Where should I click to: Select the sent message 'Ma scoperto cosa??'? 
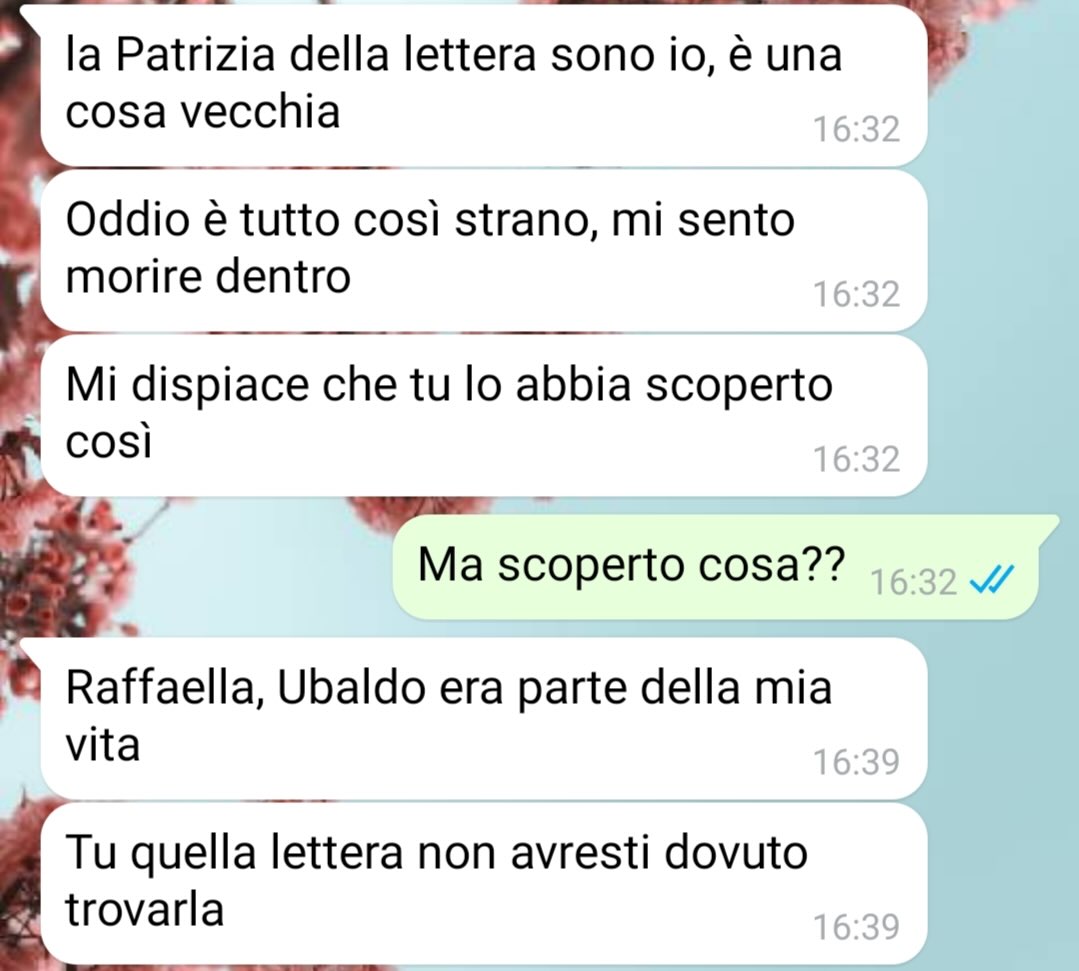[716, 567]
